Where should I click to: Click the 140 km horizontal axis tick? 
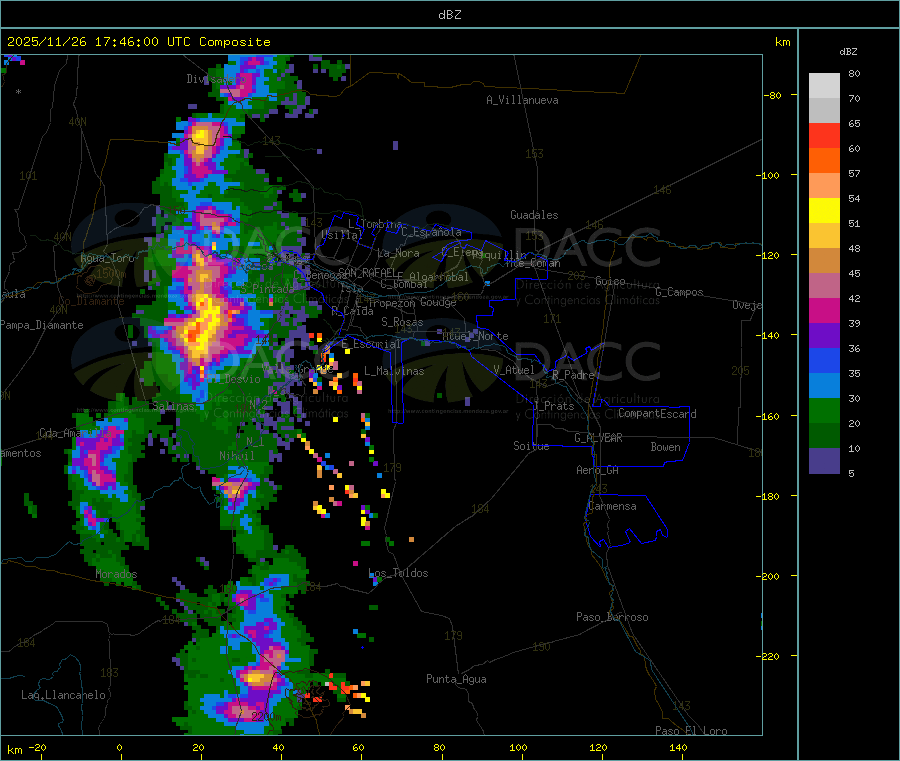(x=678, y=748)
